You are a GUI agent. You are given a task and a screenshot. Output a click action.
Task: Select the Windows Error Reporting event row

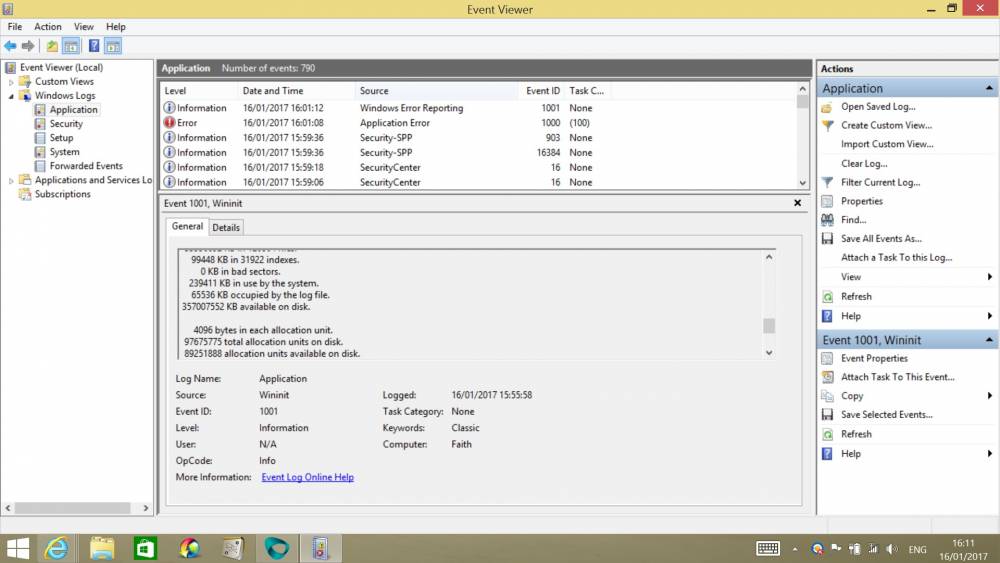click(478, 108)
